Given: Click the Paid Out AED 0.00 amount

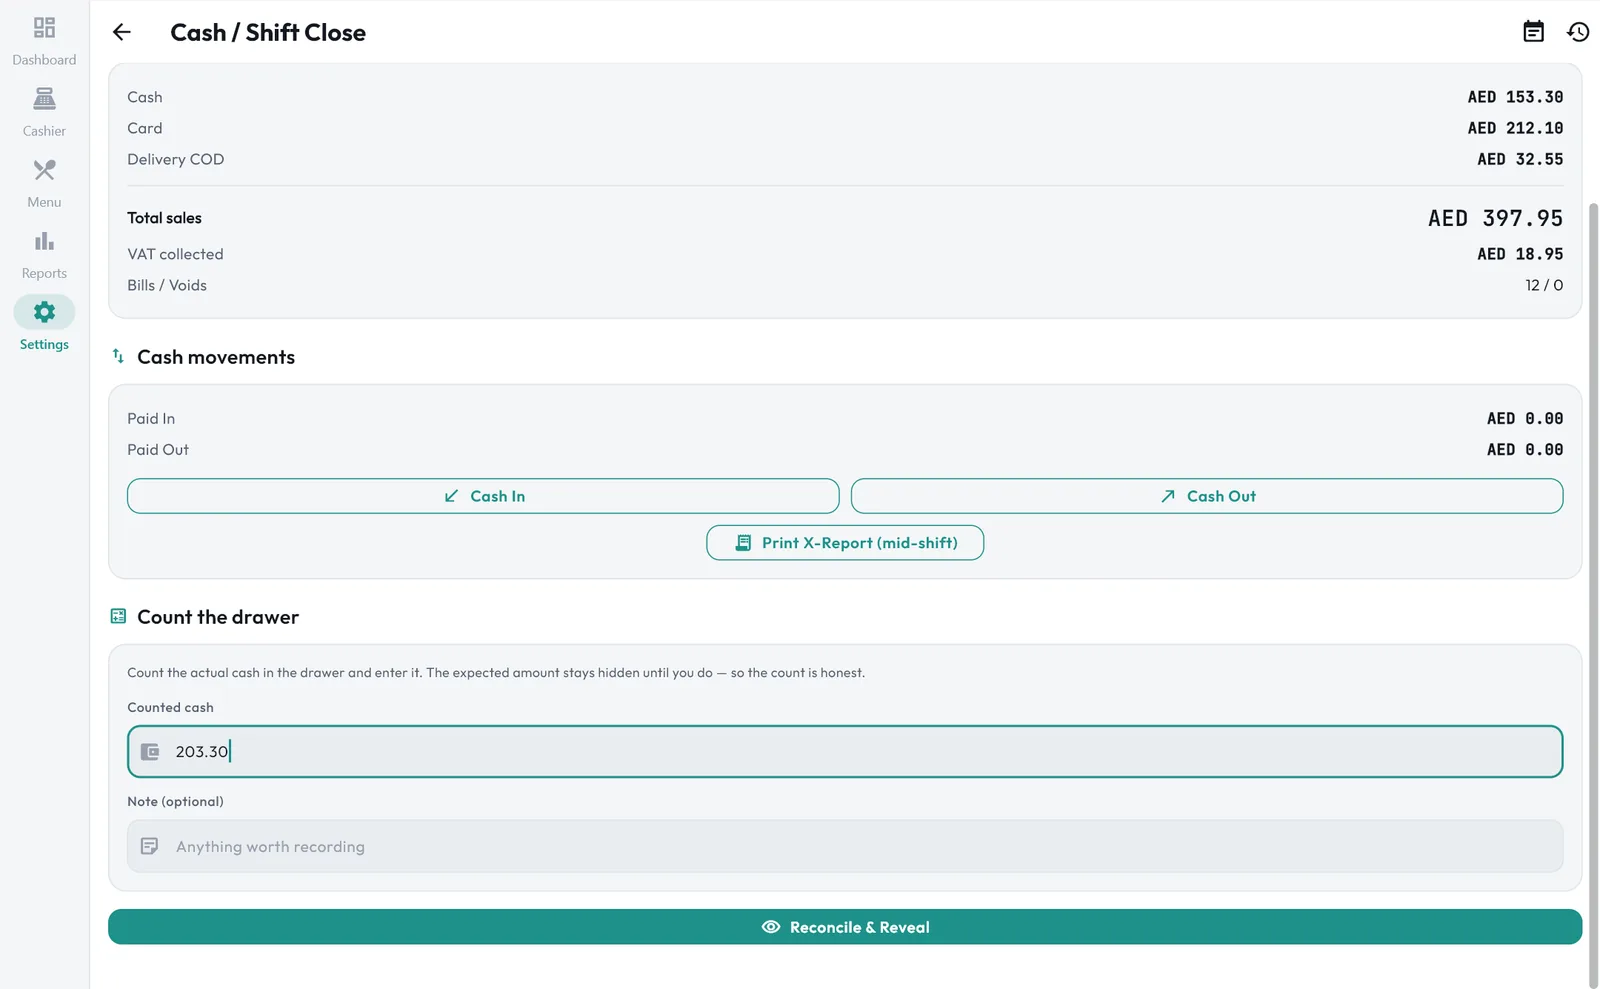Looking at the screenshot, I should [1525, 450].
